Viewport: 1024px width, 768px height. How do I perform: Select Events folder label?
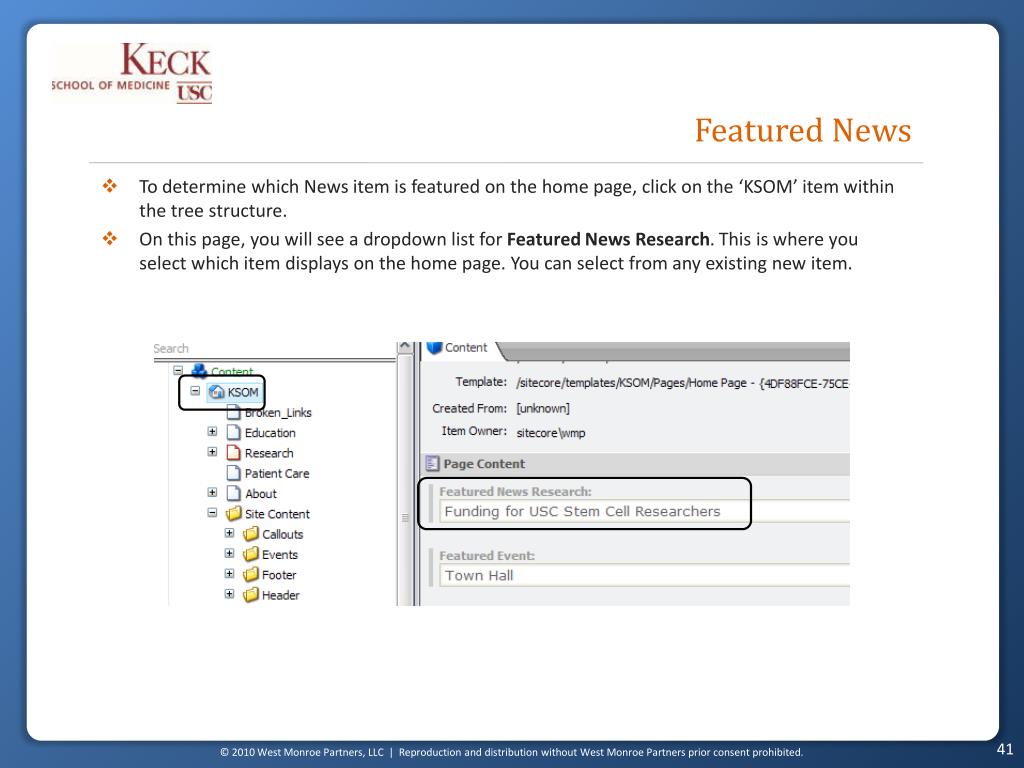click(x=280, y=554)
